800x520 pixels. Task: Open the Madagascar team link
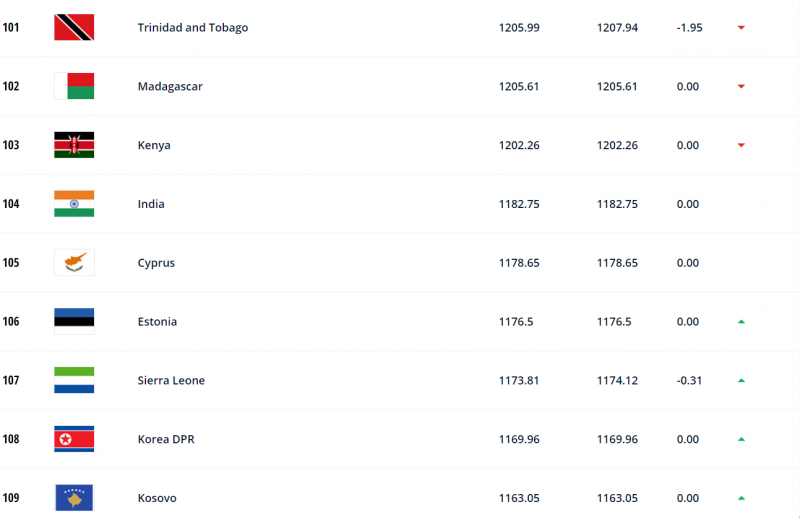pyautogui.click(x=170, y=86)
